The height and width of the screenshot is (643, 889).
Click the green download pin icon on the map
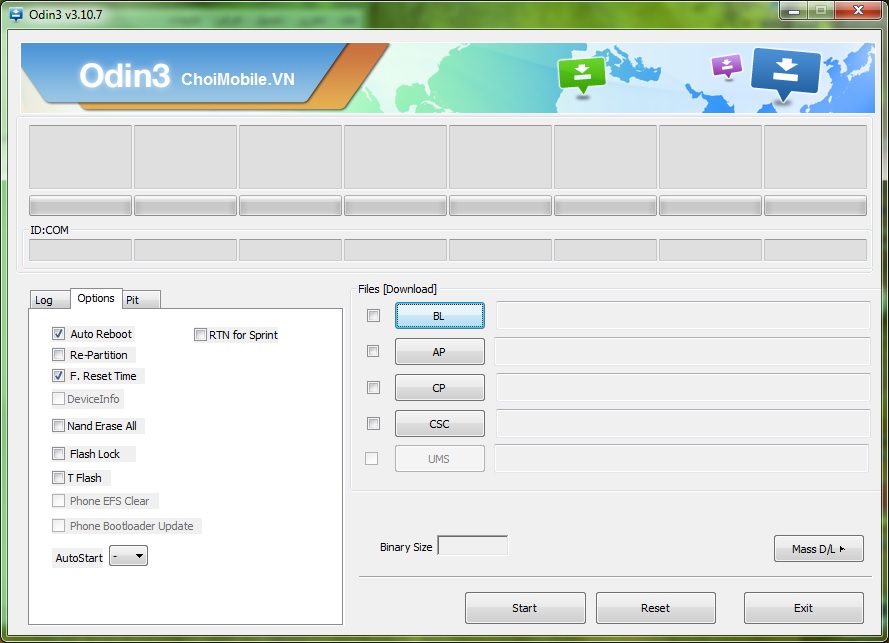click(x=581, y=72)
